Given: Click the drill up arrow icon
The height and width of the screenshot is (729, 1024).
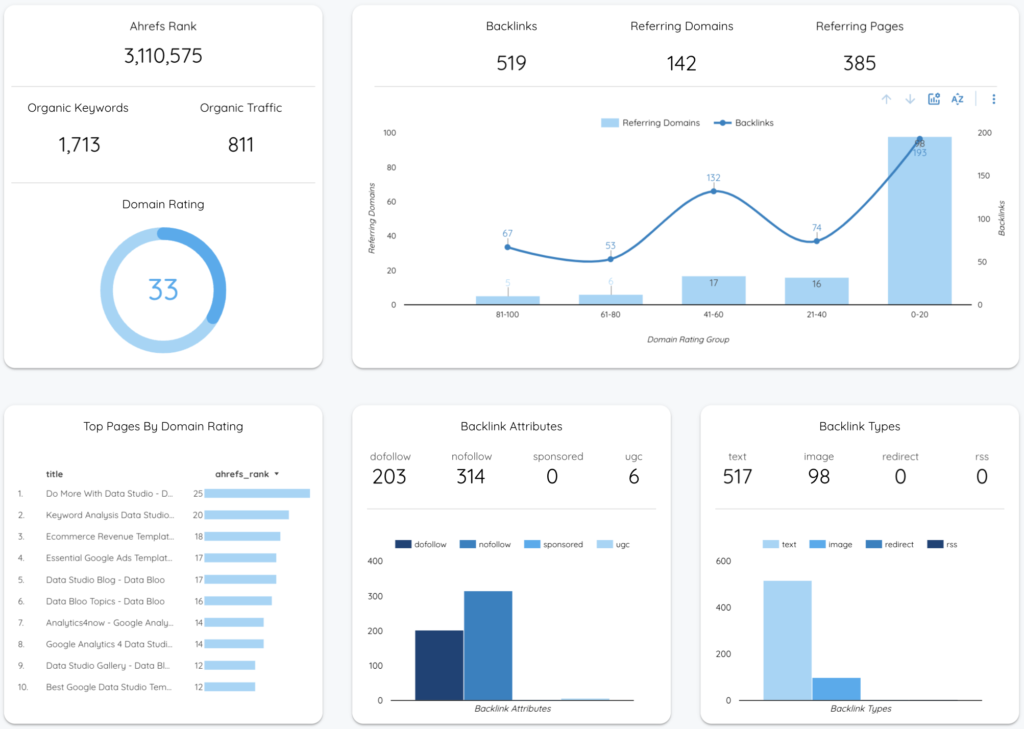Looking at the screenshot, I should (x=886, y=99).
